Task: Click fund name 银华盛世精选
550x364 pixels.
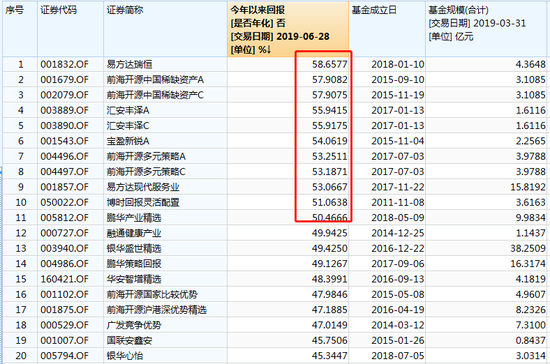Action: click(x=134, y=249)
